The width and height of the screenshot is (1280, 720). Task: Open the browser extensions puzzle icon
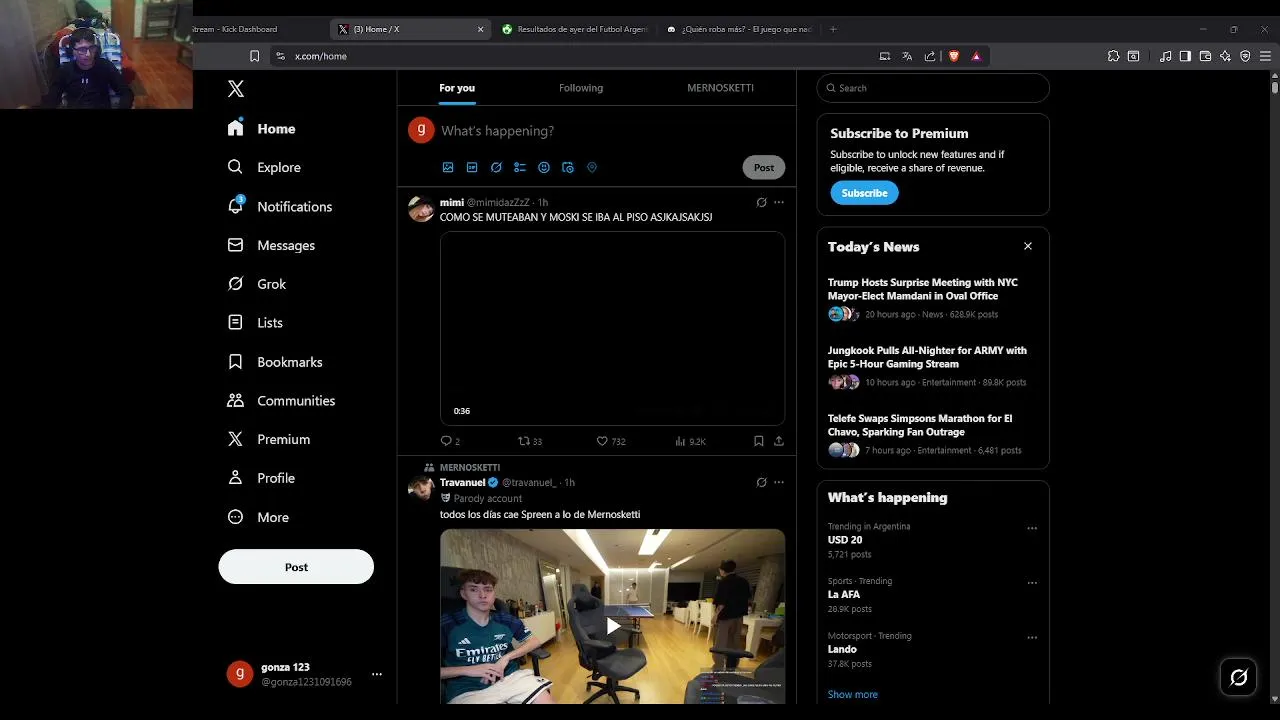coord(1113,56)
